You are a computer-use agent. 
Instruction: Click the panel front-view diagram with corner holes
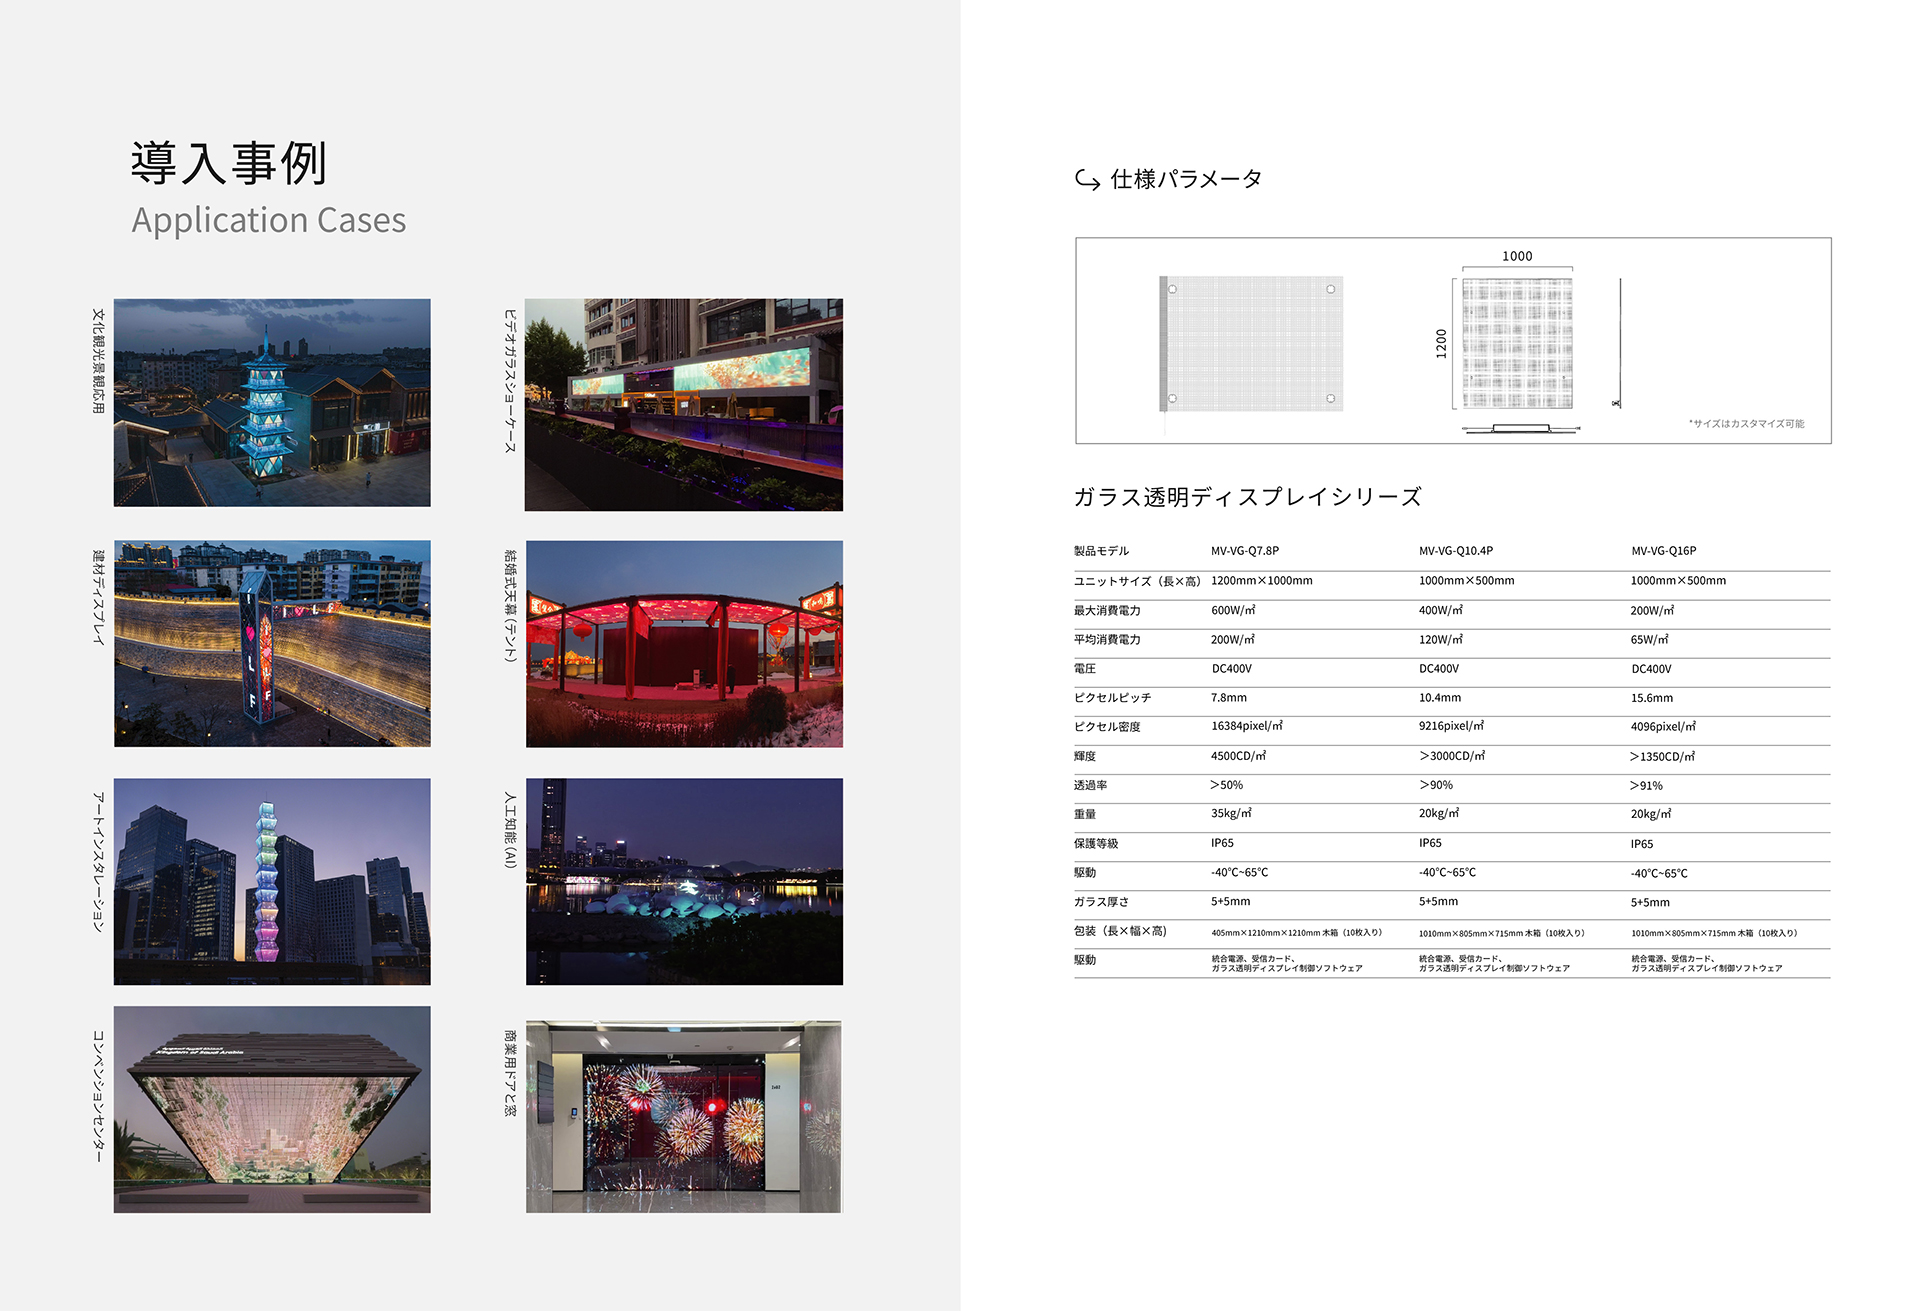tap(1251, 344)
